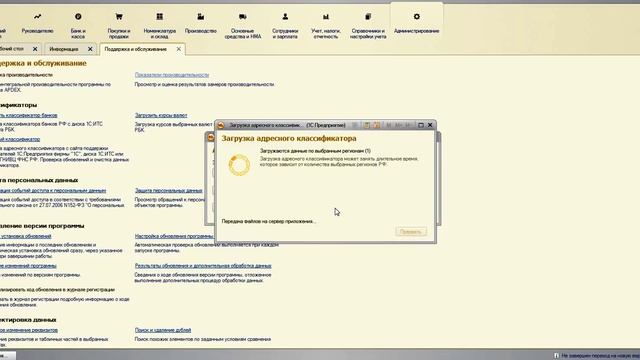Select the Поддержка и обслуживание tab
The width and height of the screenshot is (640, 360).
(x=136, y=49)
